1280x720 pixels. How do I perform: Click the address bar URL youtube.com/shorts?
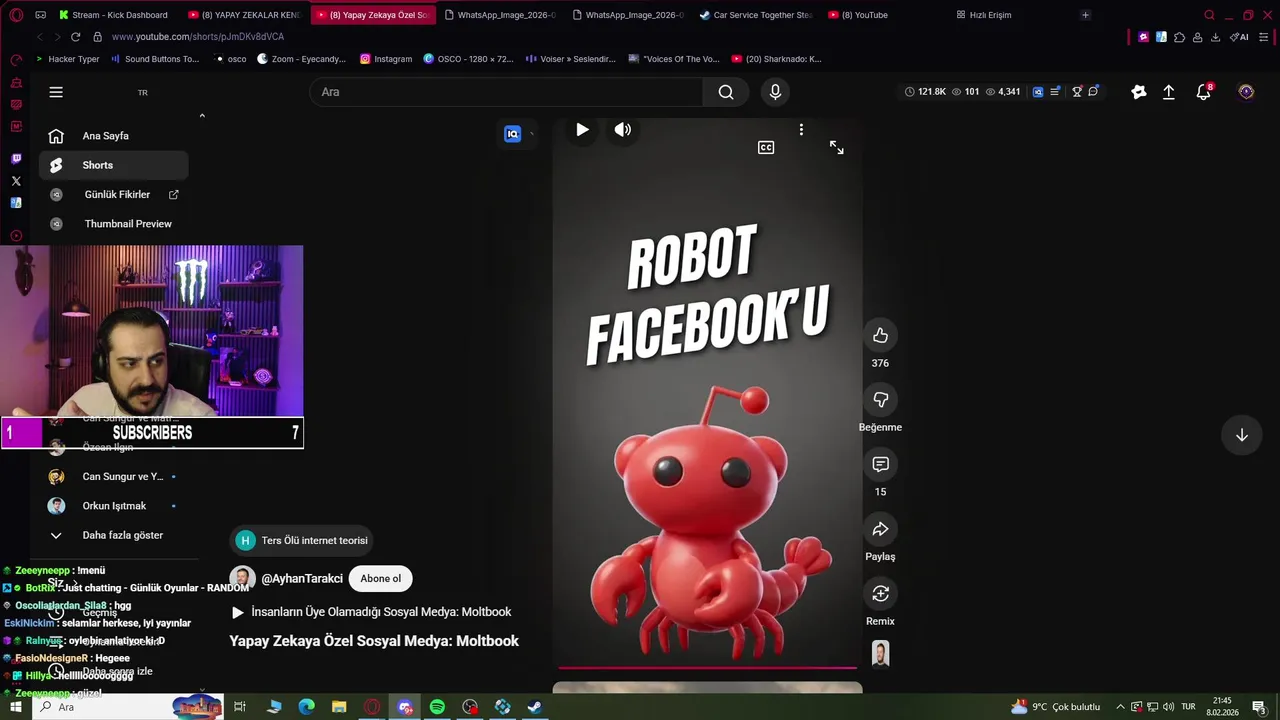coord(198,37)
